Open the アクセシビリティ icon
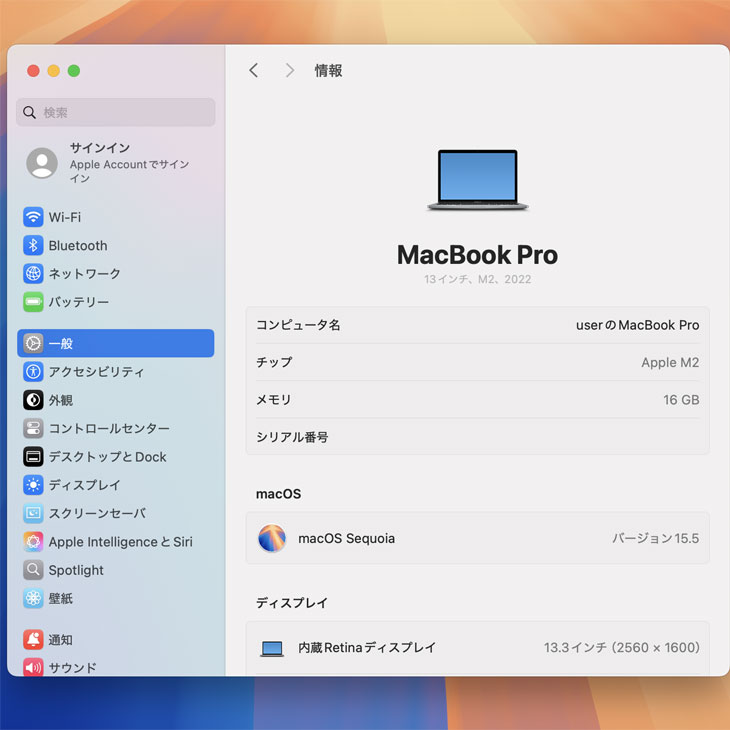Viewport: 730px width, 730px height. point(33,372)
